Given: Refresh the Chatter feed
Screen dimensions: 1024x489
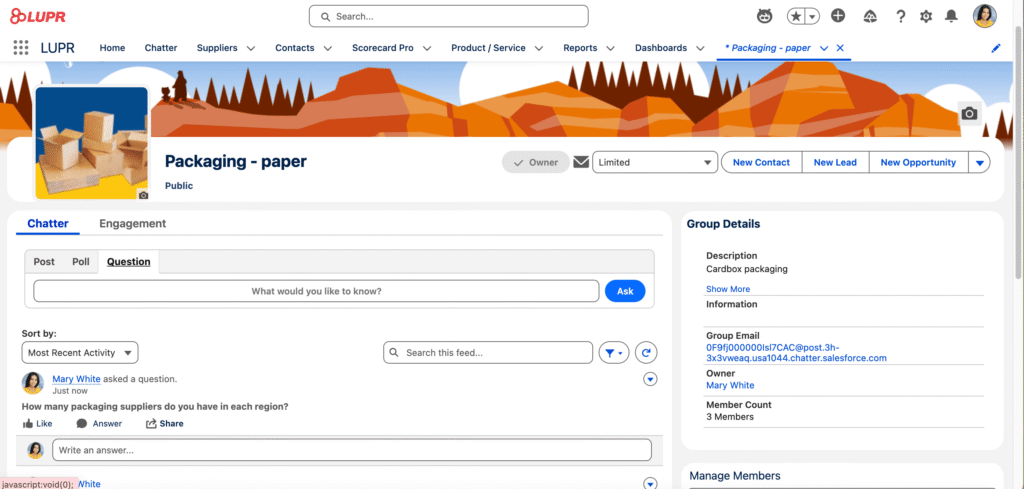Looking at the screenshot, I should [x=647, y=353].
